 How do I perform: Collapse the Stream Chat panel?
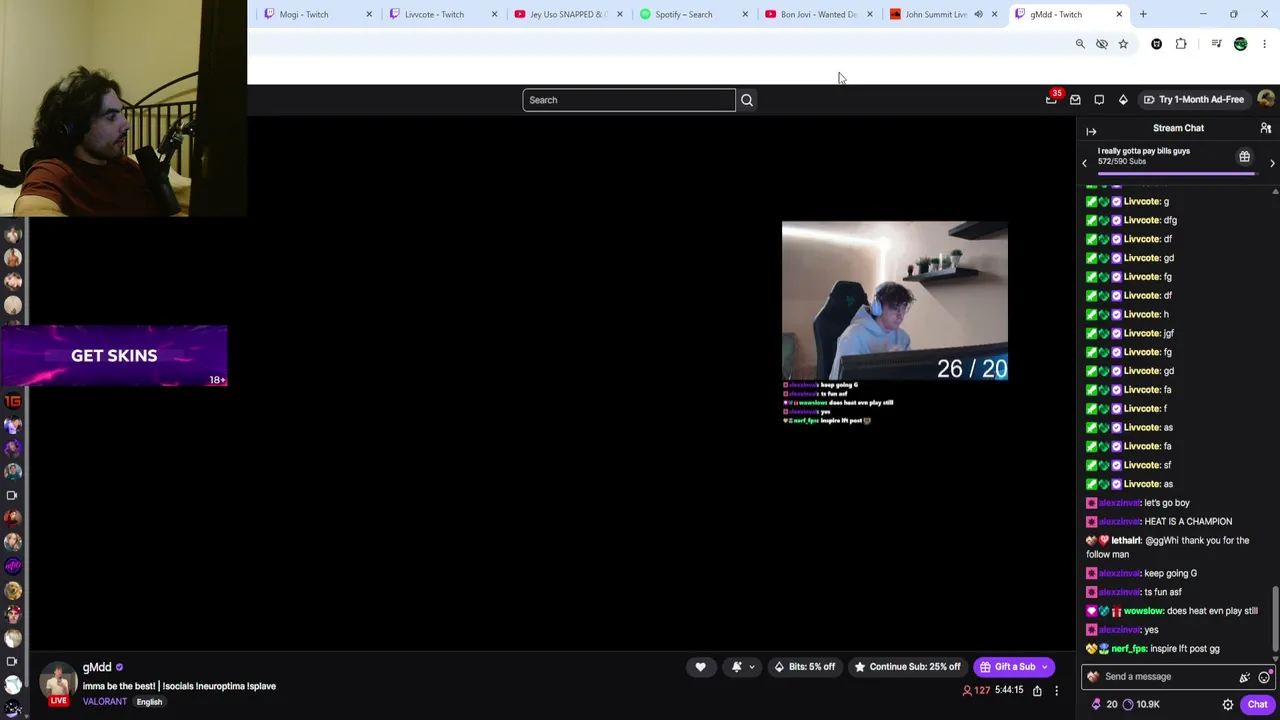click(x=1091, y=131)
